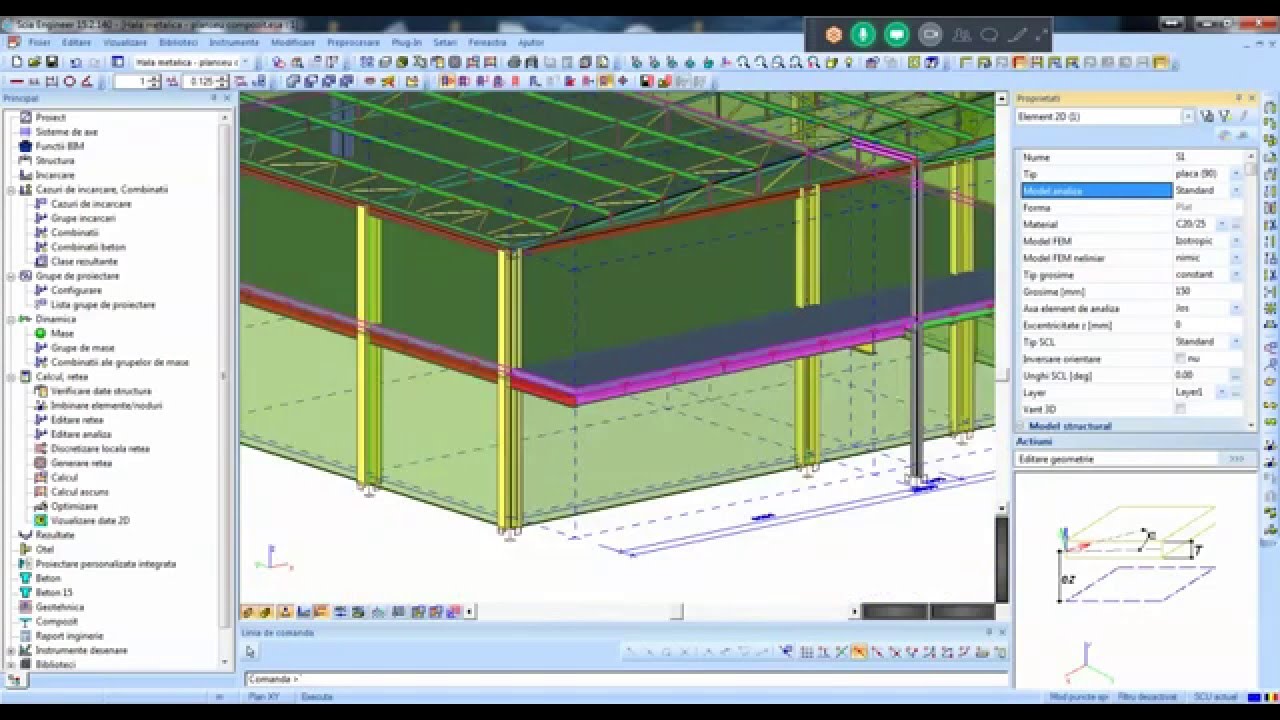This screenshot has width=1280, height=720.
Task: Open the Fisier menu
Action: point(39,43)
